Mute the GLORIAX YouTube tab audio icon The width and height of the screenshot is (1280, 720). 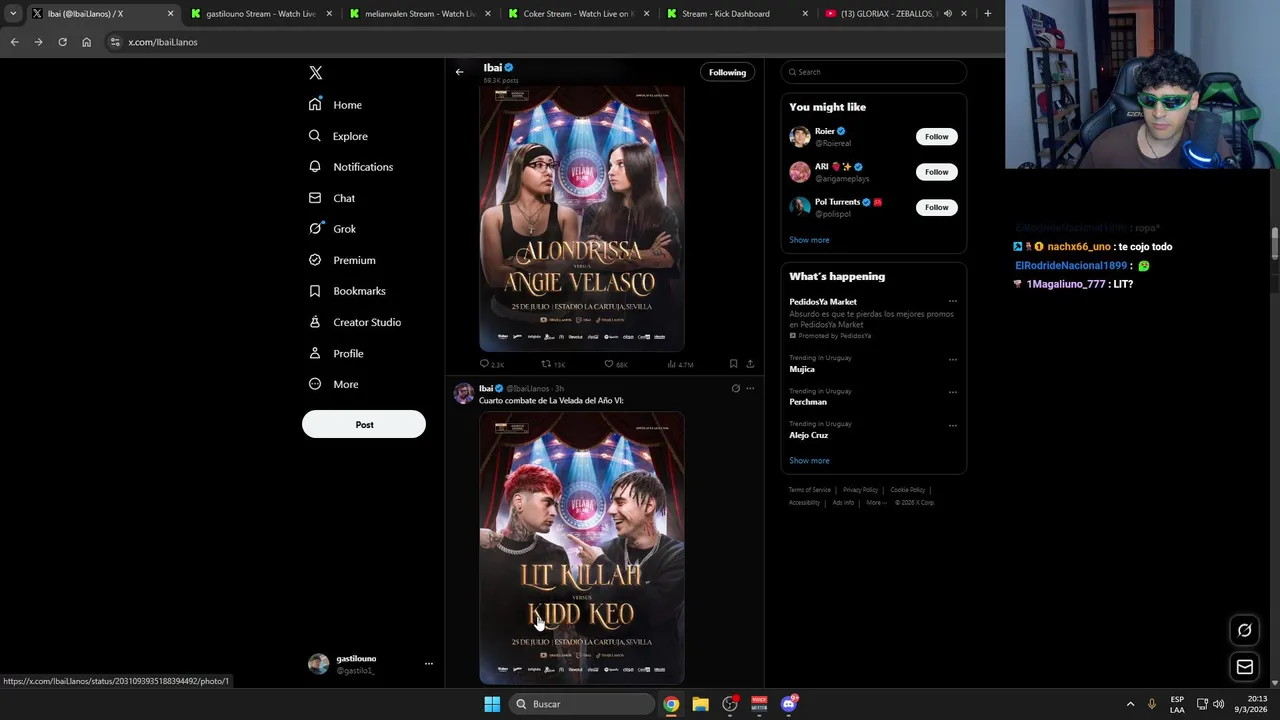(947, 14)
